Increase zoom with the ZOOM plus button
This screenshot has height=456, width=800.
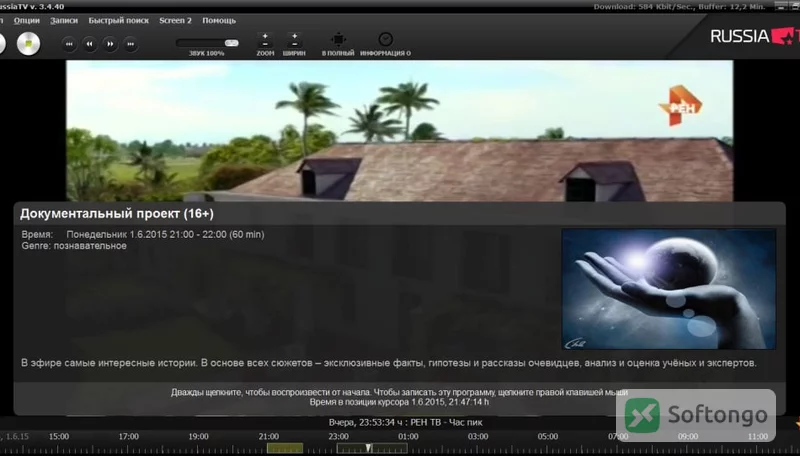[265, 36]
